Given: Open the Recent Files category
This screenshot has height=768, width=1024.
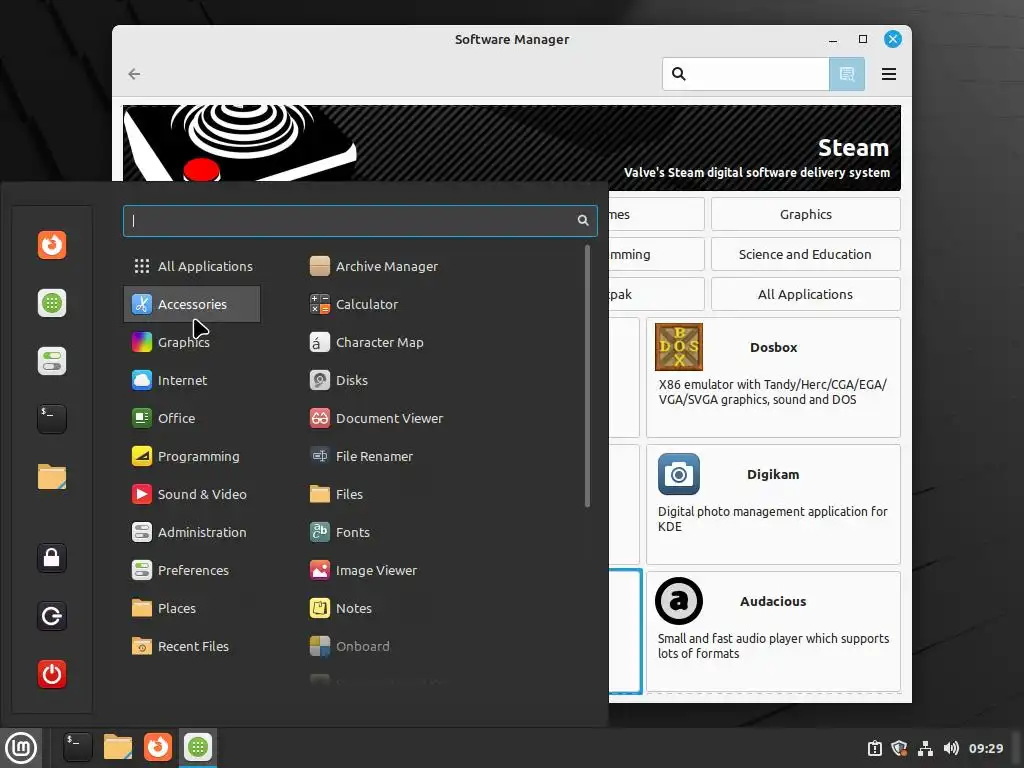Looking at the screenshot, I should point(192,646).
